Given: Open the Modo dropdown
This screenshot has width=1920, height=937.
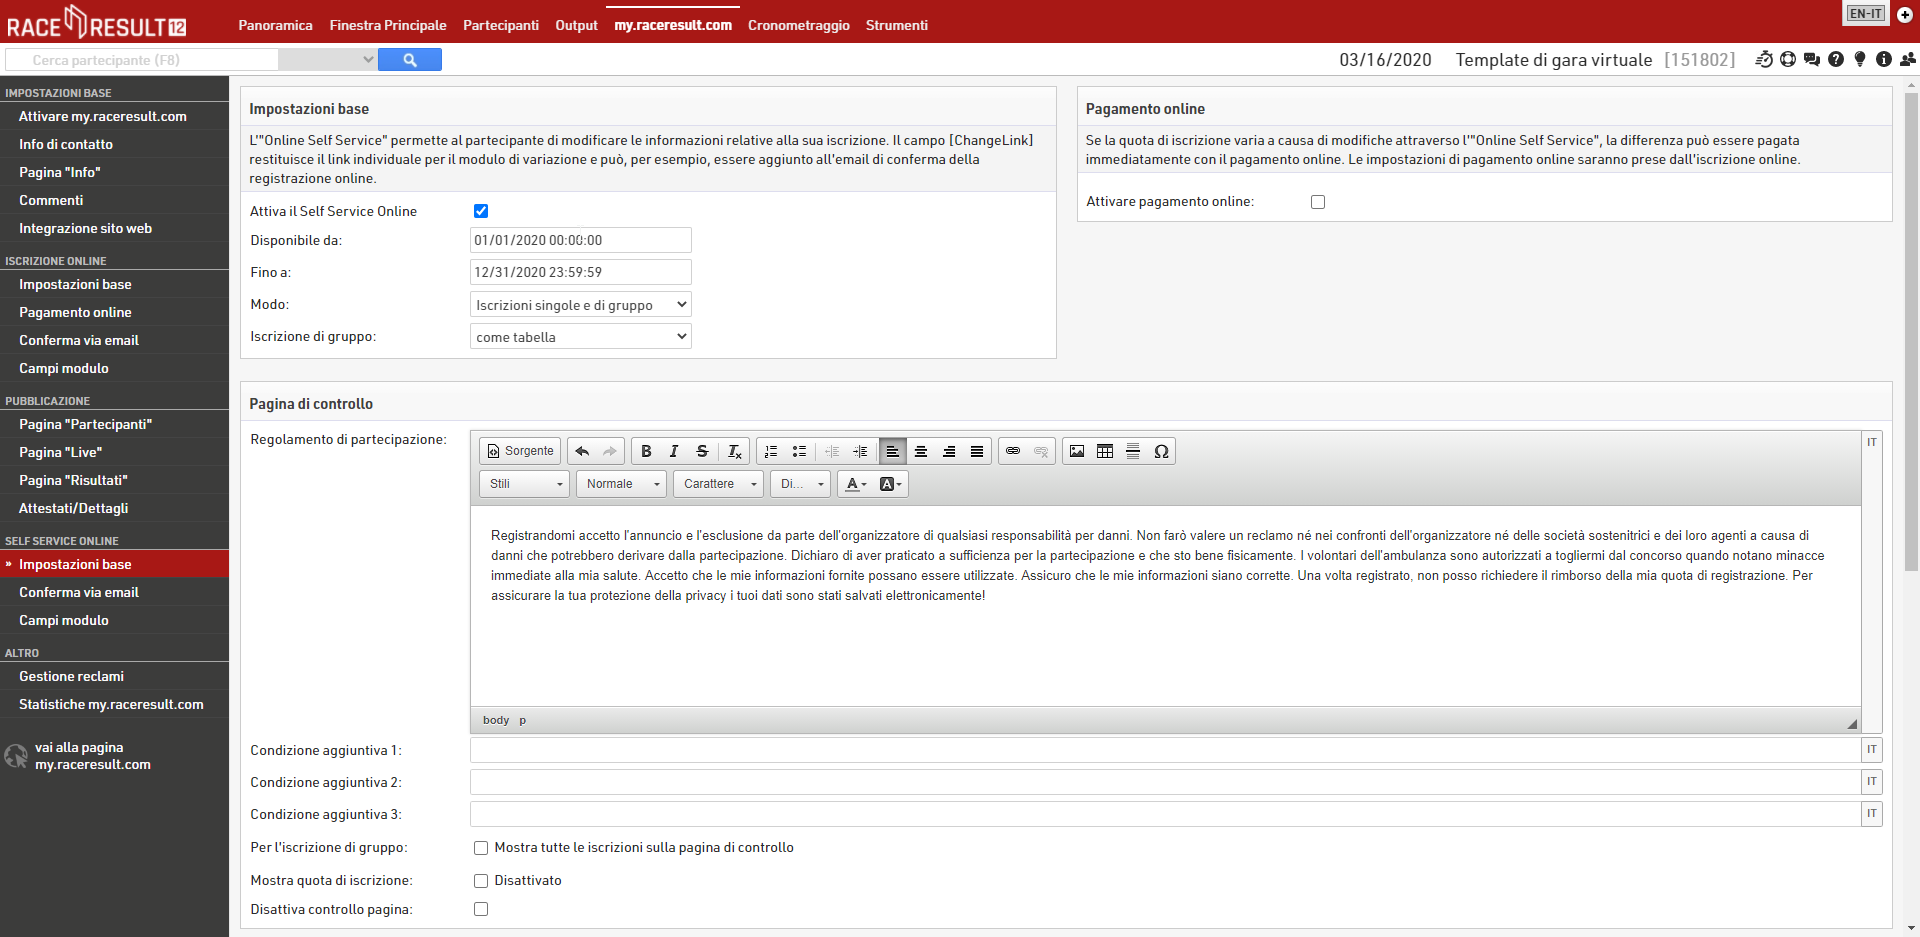Looking at the screenshot, I should 580,305.
